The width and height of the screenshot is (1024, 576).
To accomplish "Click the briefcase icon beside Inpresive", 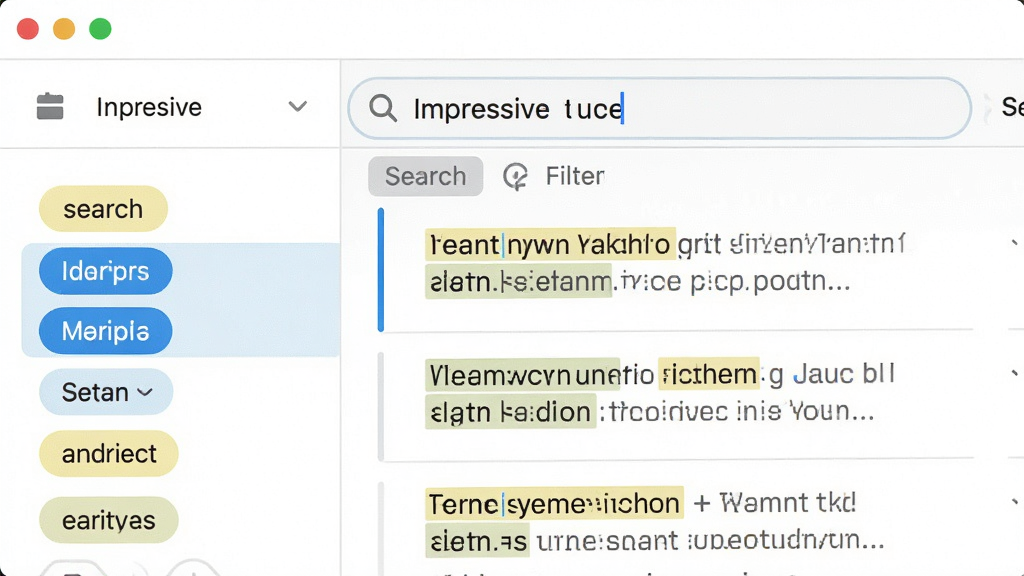I will point(50,106).
